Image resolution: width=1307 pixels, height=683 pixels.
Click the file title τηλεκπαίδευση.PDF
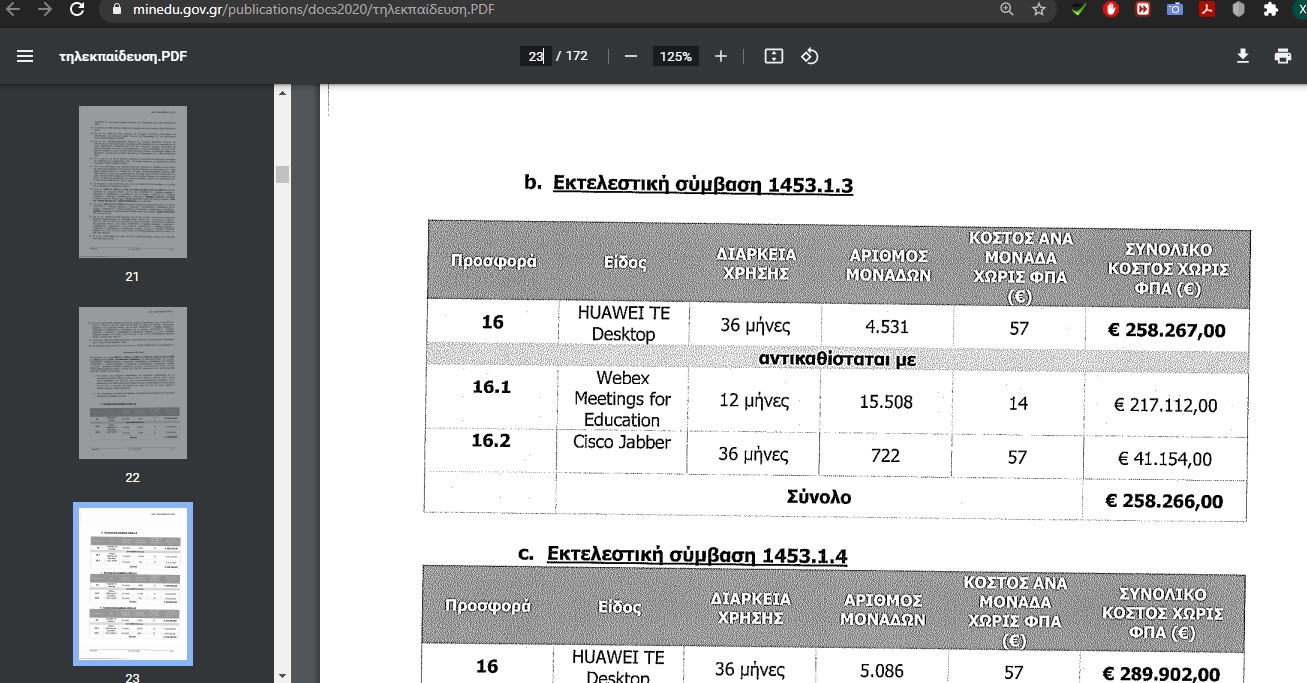(x=123, y=56)
